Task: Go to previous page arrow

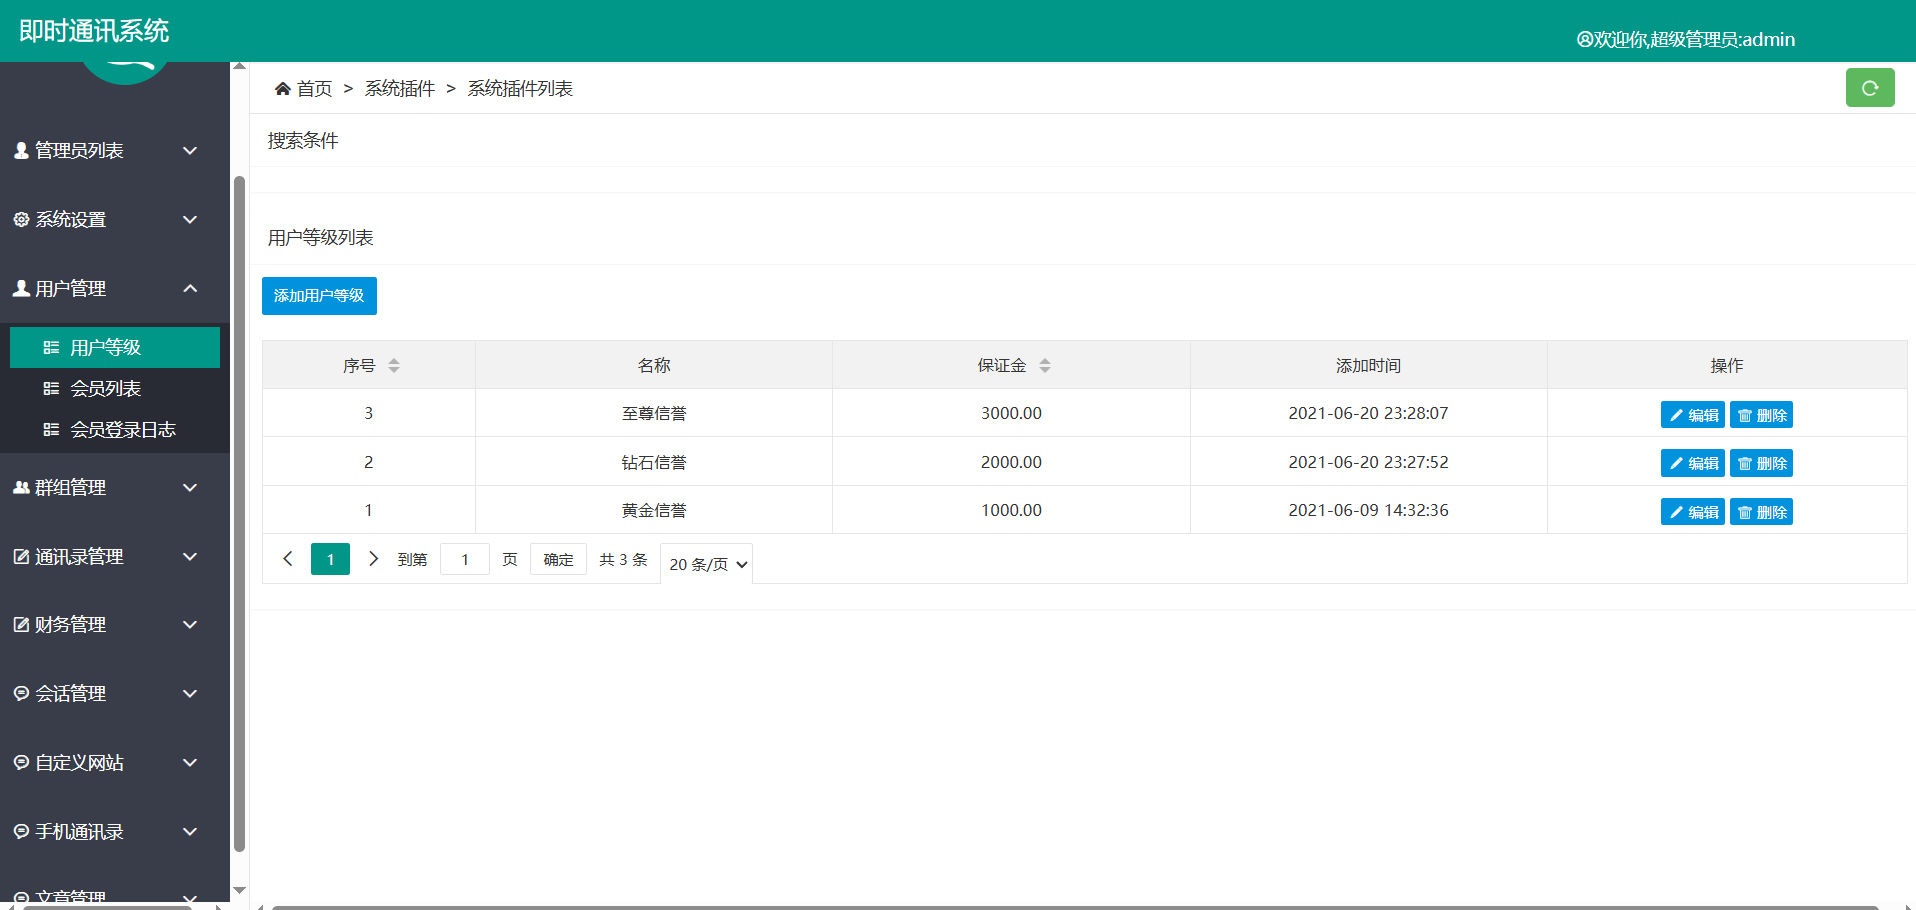Action: coord(288,559)
